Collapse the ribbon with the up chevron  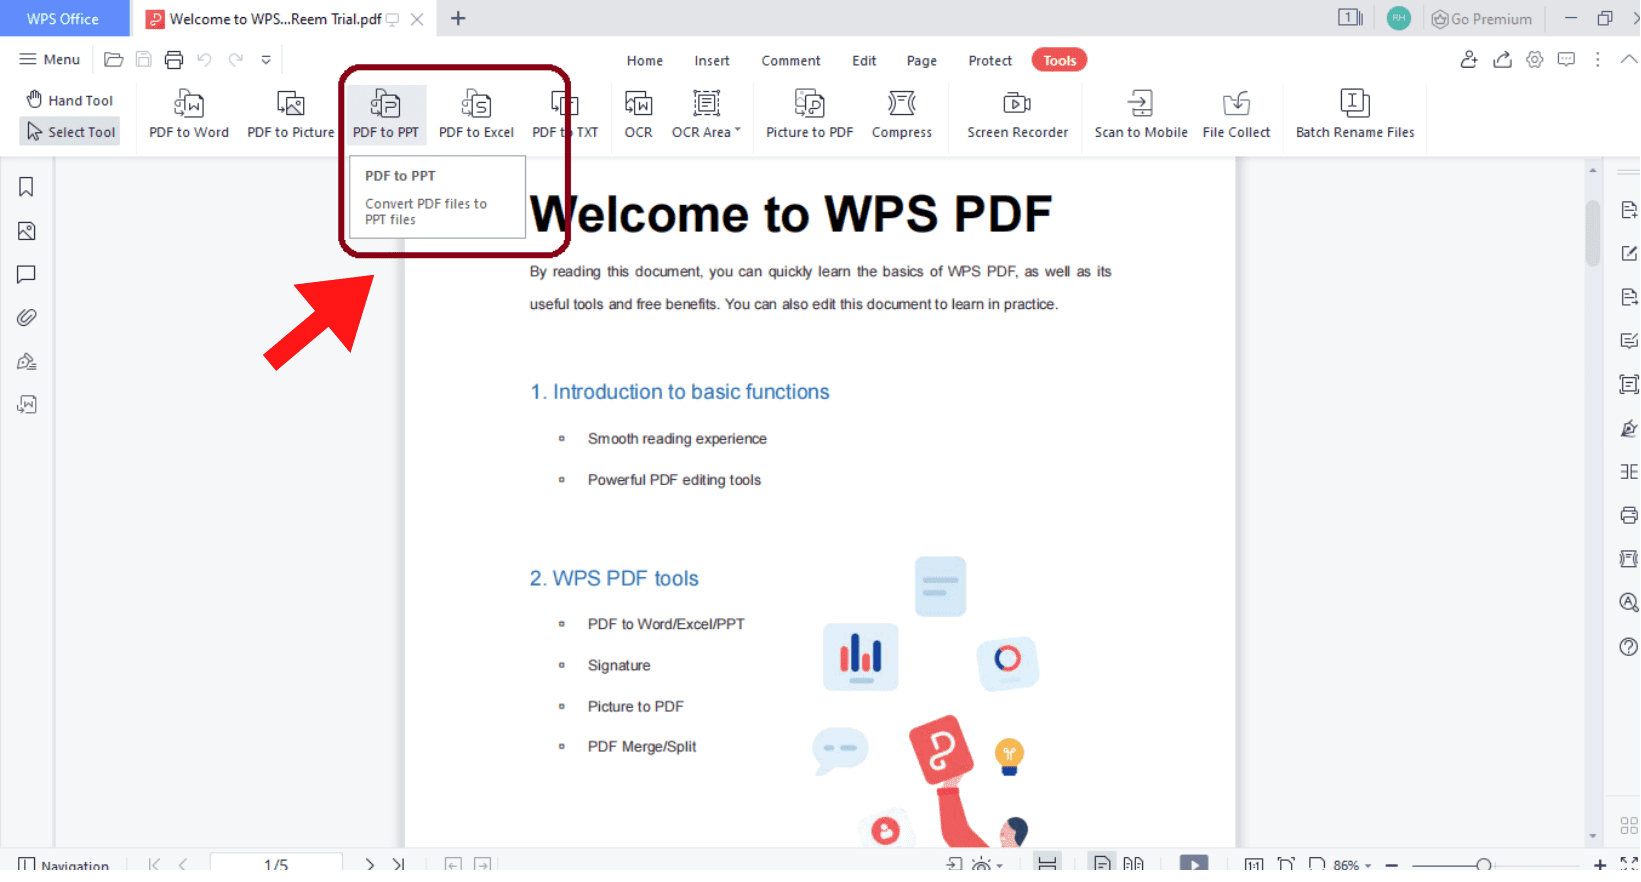(1629, 60)
